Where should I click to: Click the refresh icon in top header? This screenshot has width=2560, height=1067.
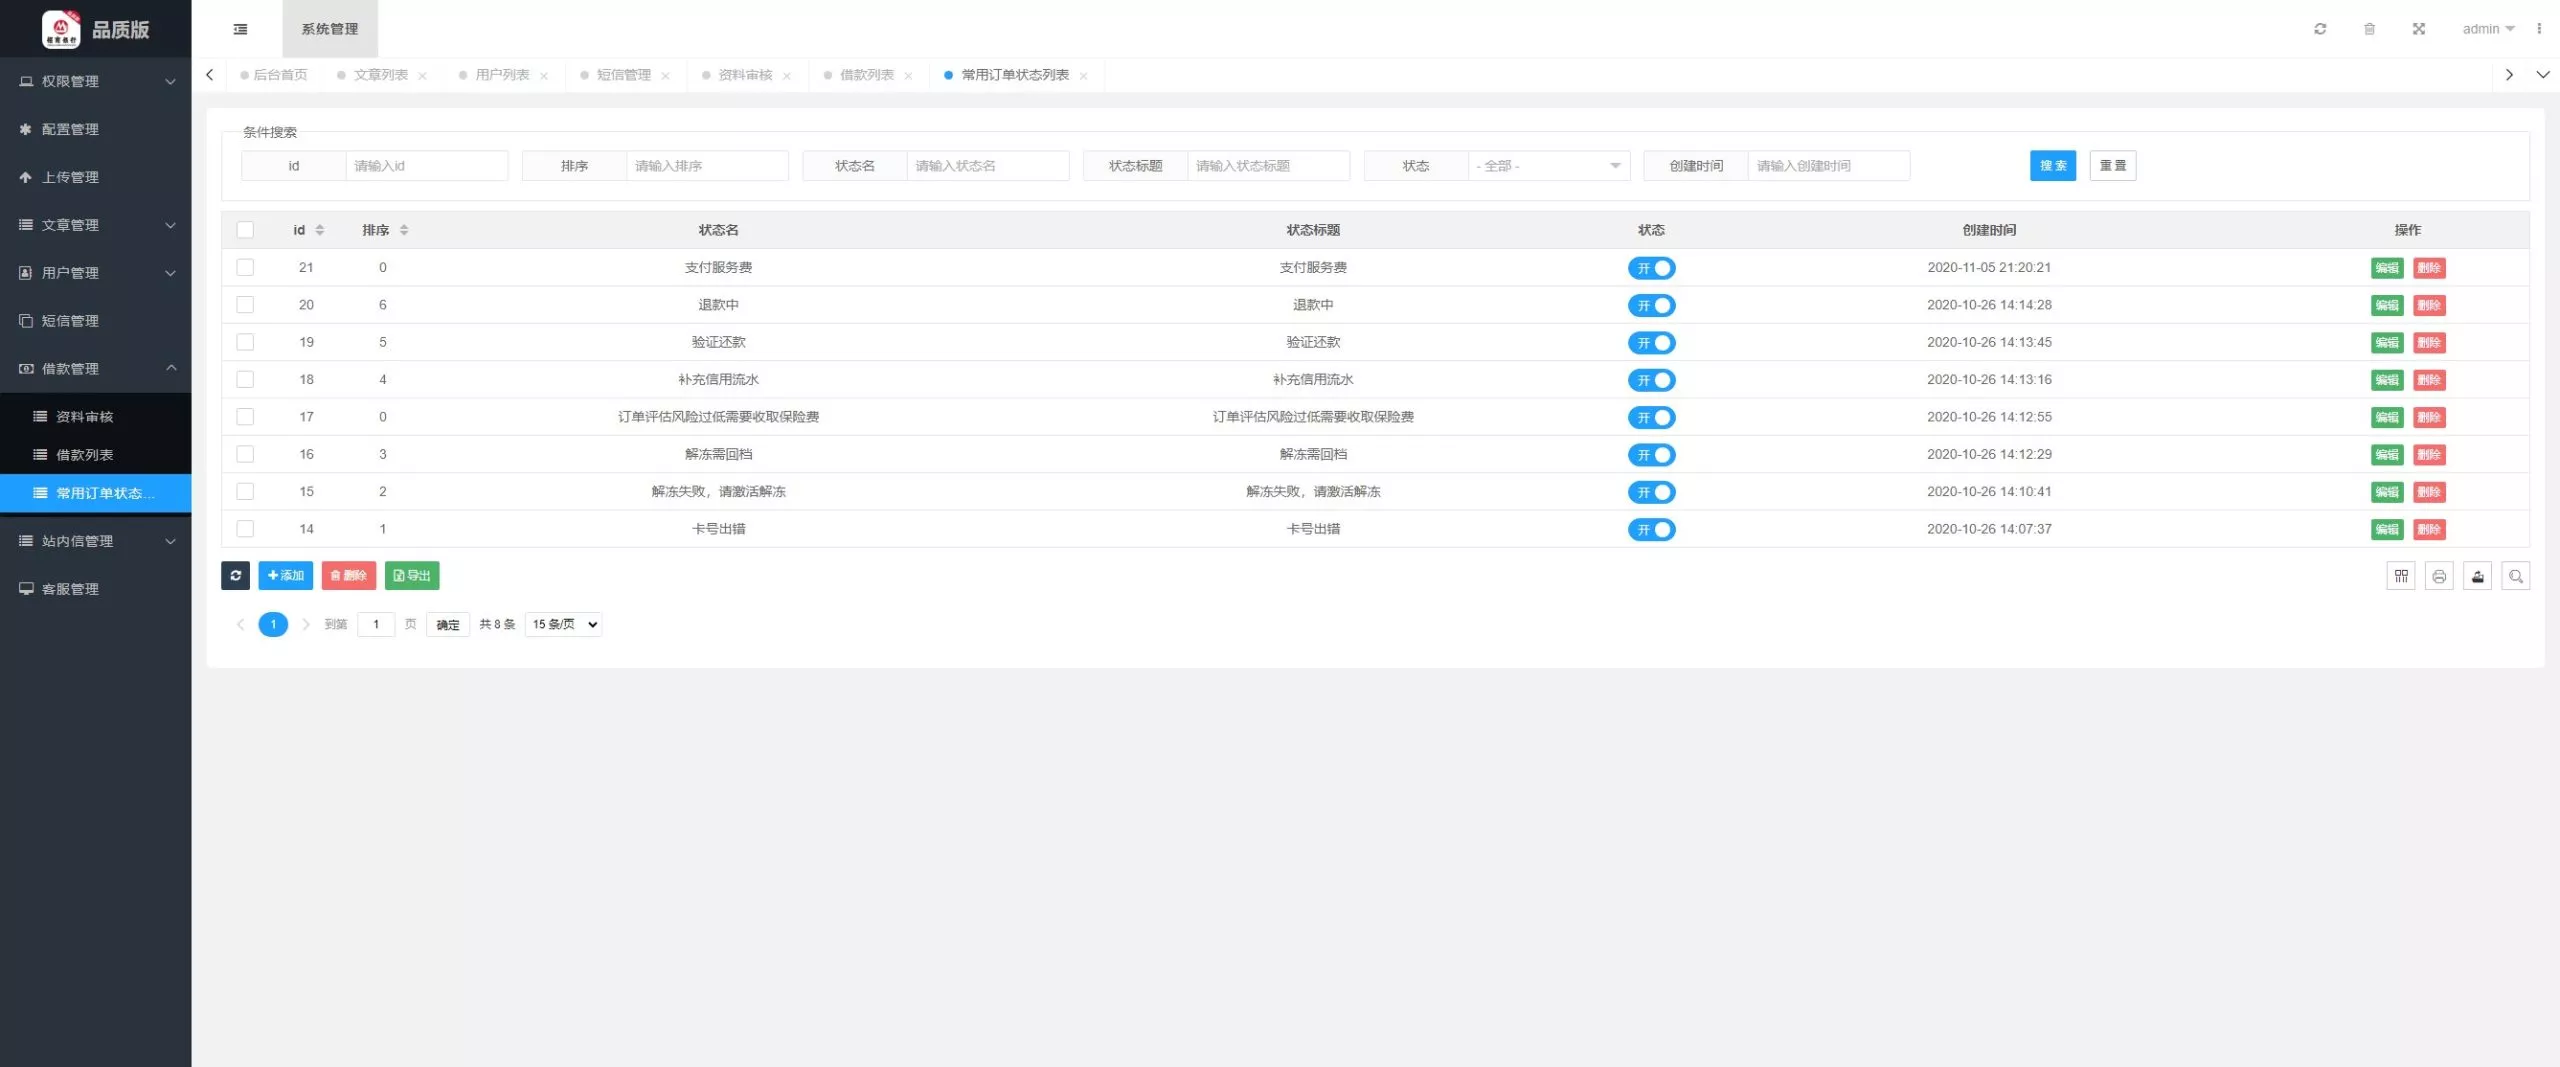point(2320,29)
